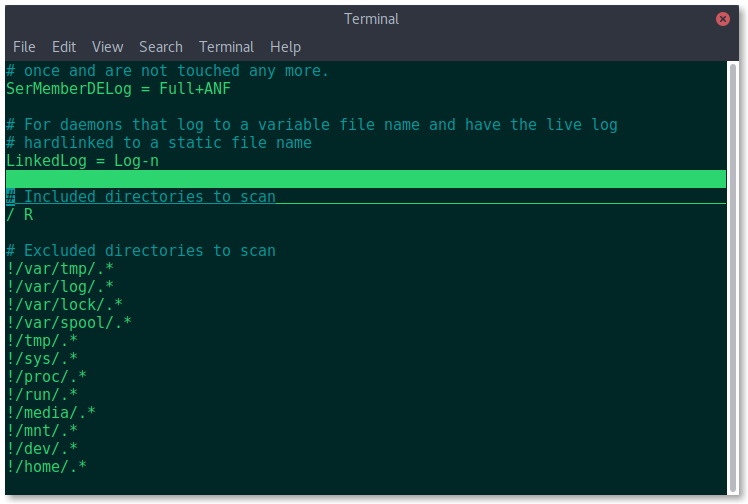Click the !/proc/.* exclusion line
Image resolution: width=748 pixels, height=504 pixels.
coord(46,377)
